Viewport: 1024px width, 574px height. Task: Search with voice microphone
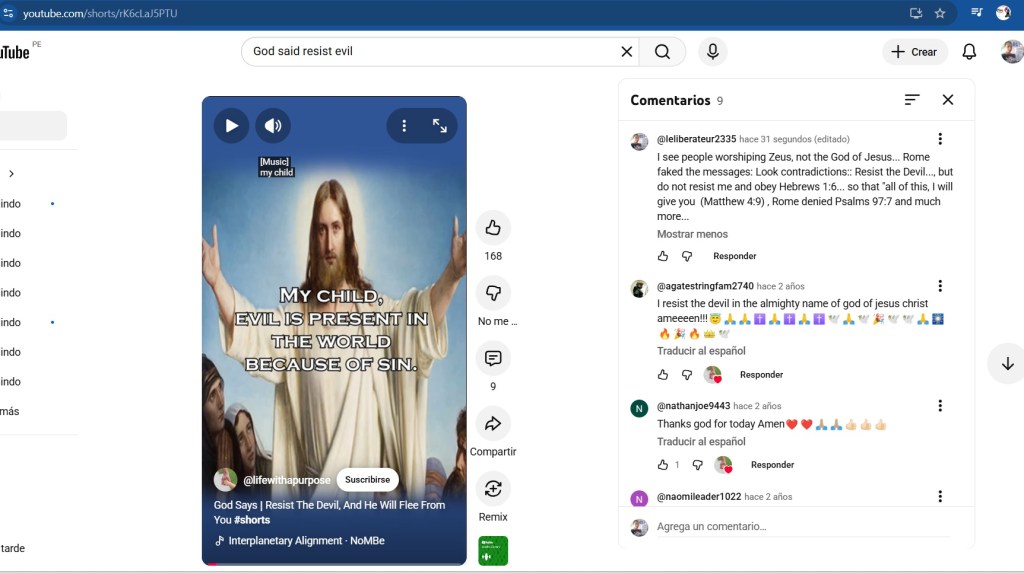712,52
